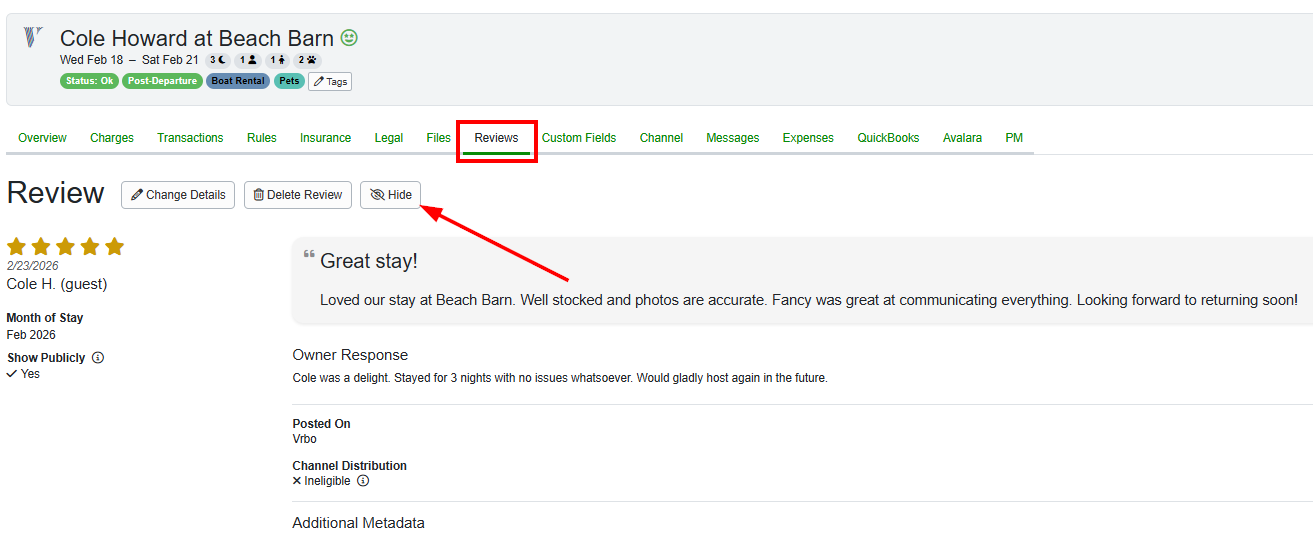Click the green smiley face guest icon
The height and width of the screenshot is (550, 1313).
[x=349, y=38]
